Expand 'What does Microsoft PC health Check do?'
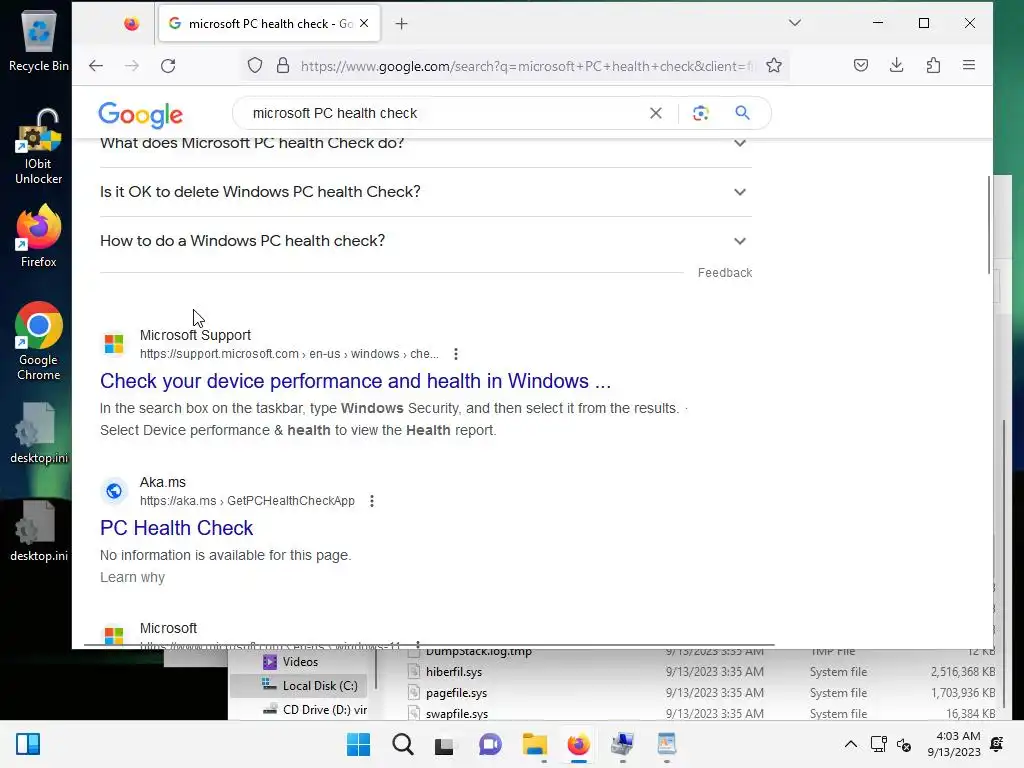Screen dimensions: 1024x768 (x=425, y=143)
